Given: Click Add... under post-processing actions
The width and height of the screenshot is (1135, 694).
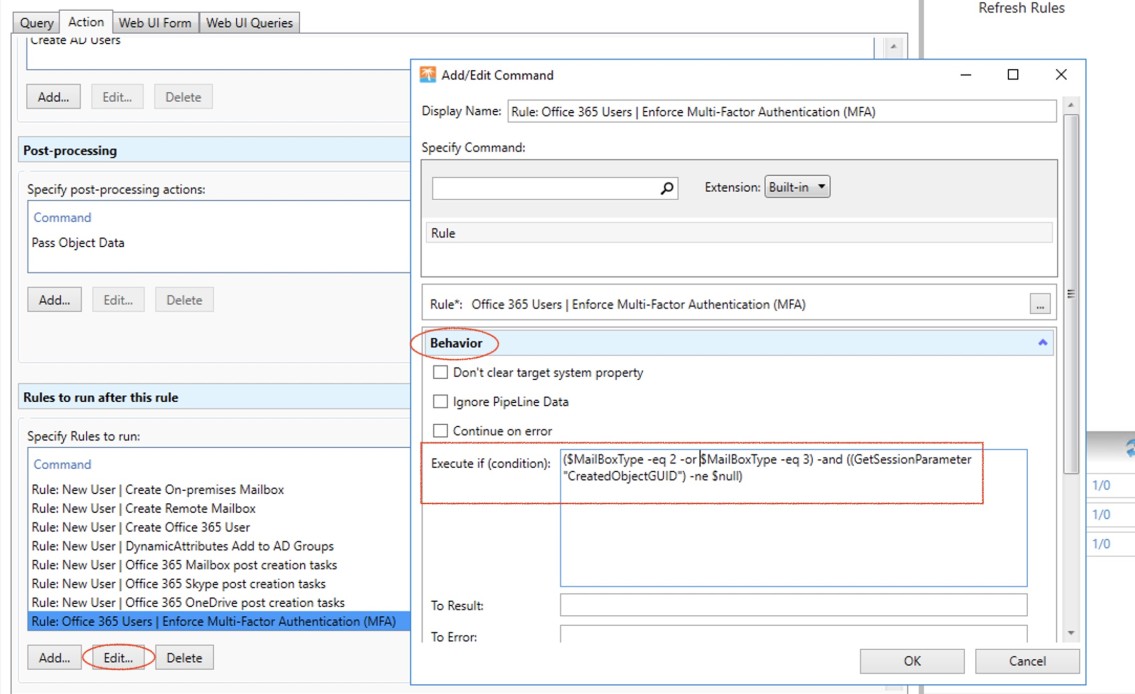Looking at the screenshot, I should [54, 300].
